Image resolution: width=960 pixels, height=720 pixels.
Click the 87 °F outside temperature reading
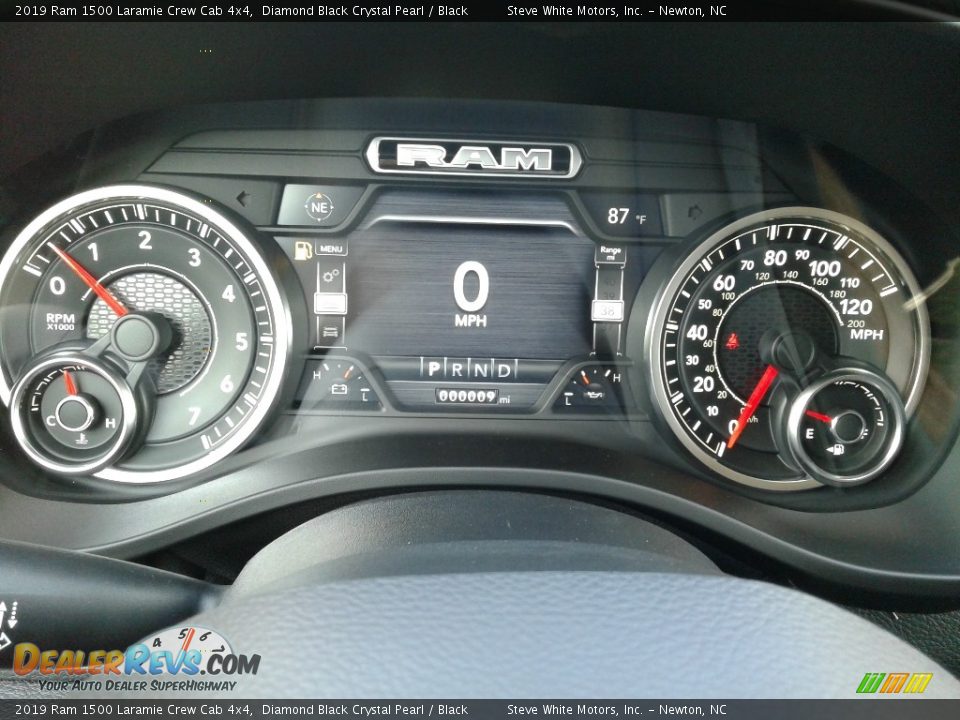[626, 216]
